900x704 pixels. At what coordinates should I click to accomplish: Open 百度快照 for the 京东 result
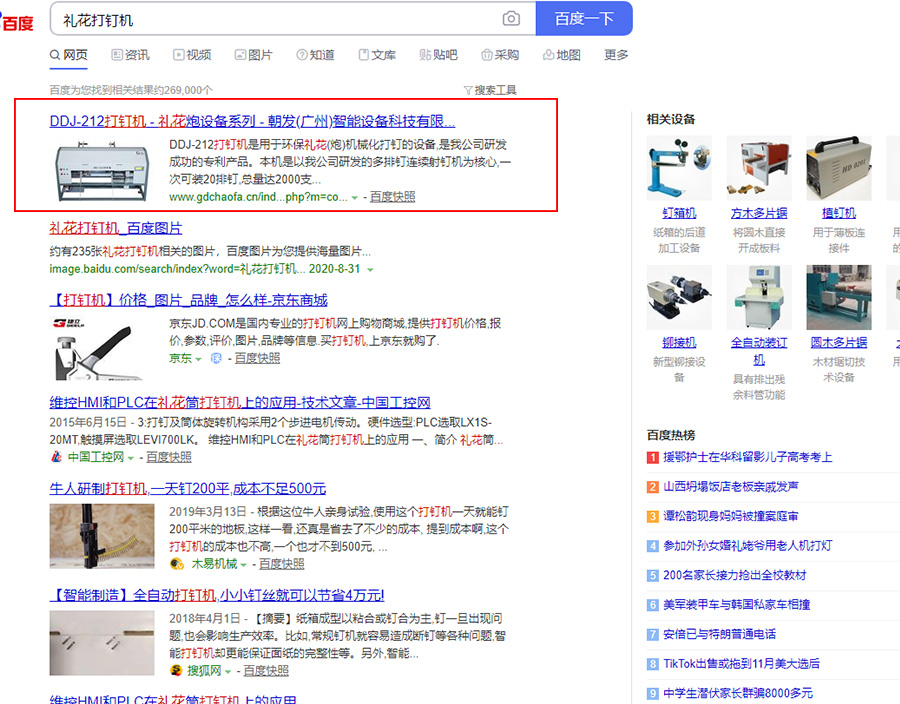257,358
